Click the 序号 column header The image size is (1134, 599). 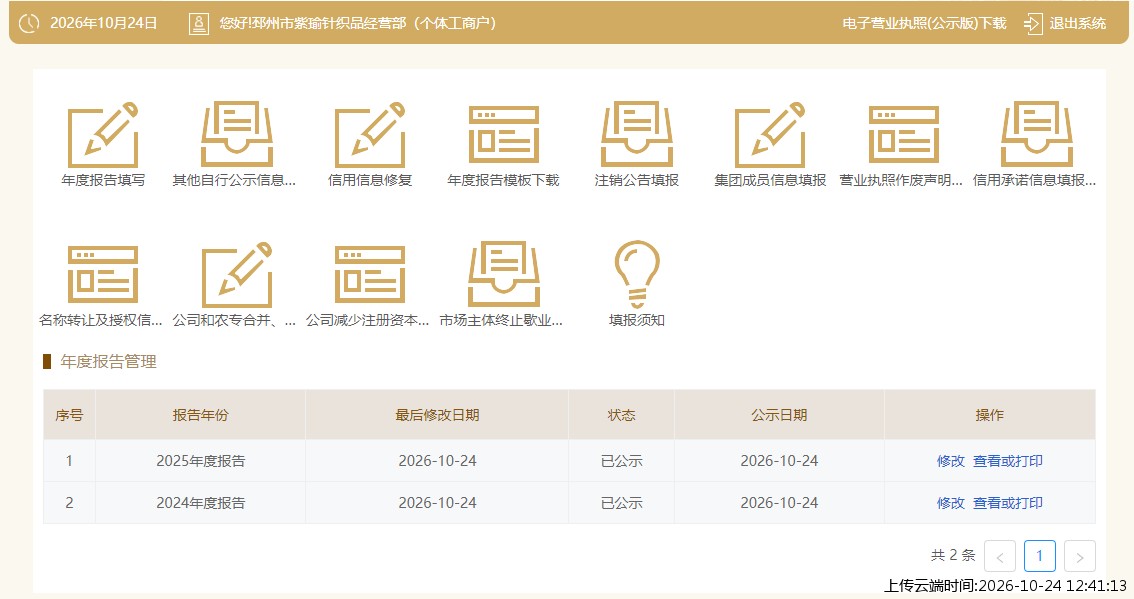(69, 415)
